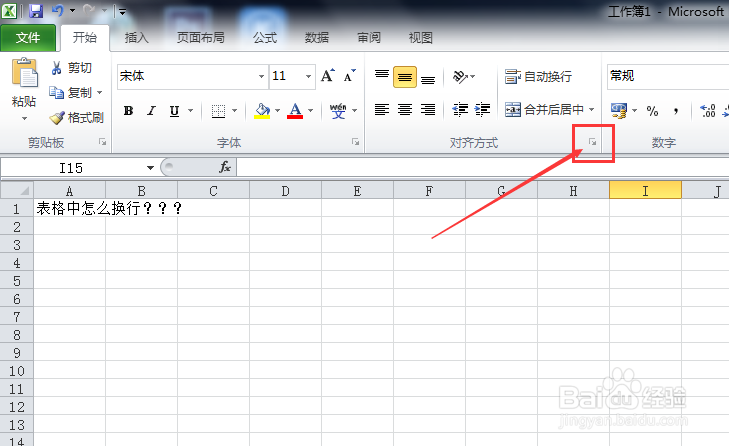
Task: Open the 文件 file tab
Action: pos(28,38)
